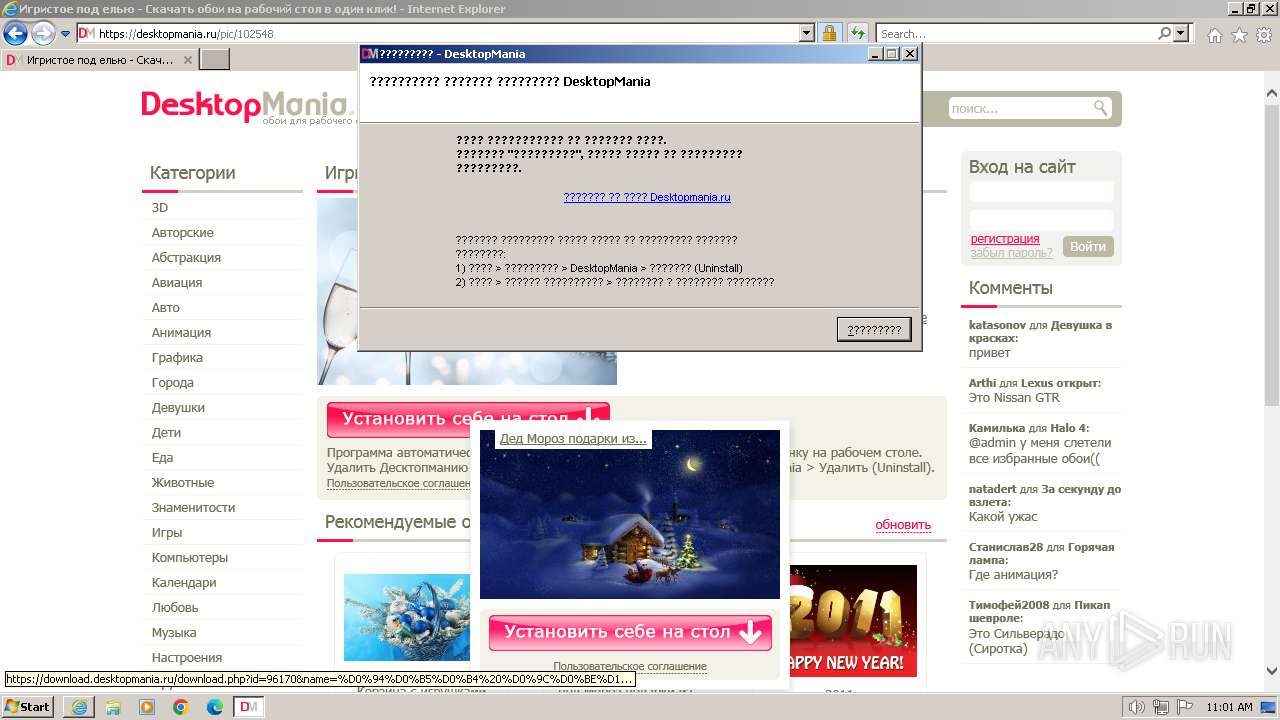Click the login username field
The image size is (1280, 720).
pyautogui.click(x=1041, y=192)
